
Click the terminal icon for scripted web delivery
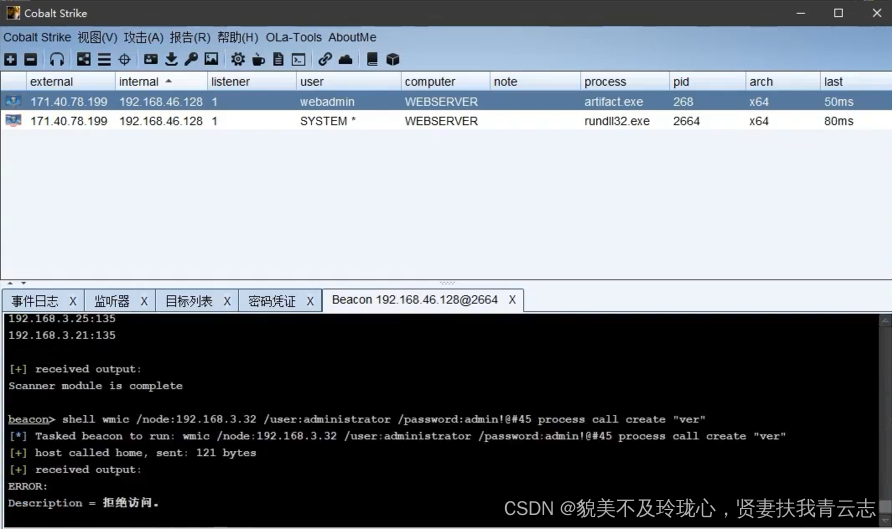coord(299,59)
